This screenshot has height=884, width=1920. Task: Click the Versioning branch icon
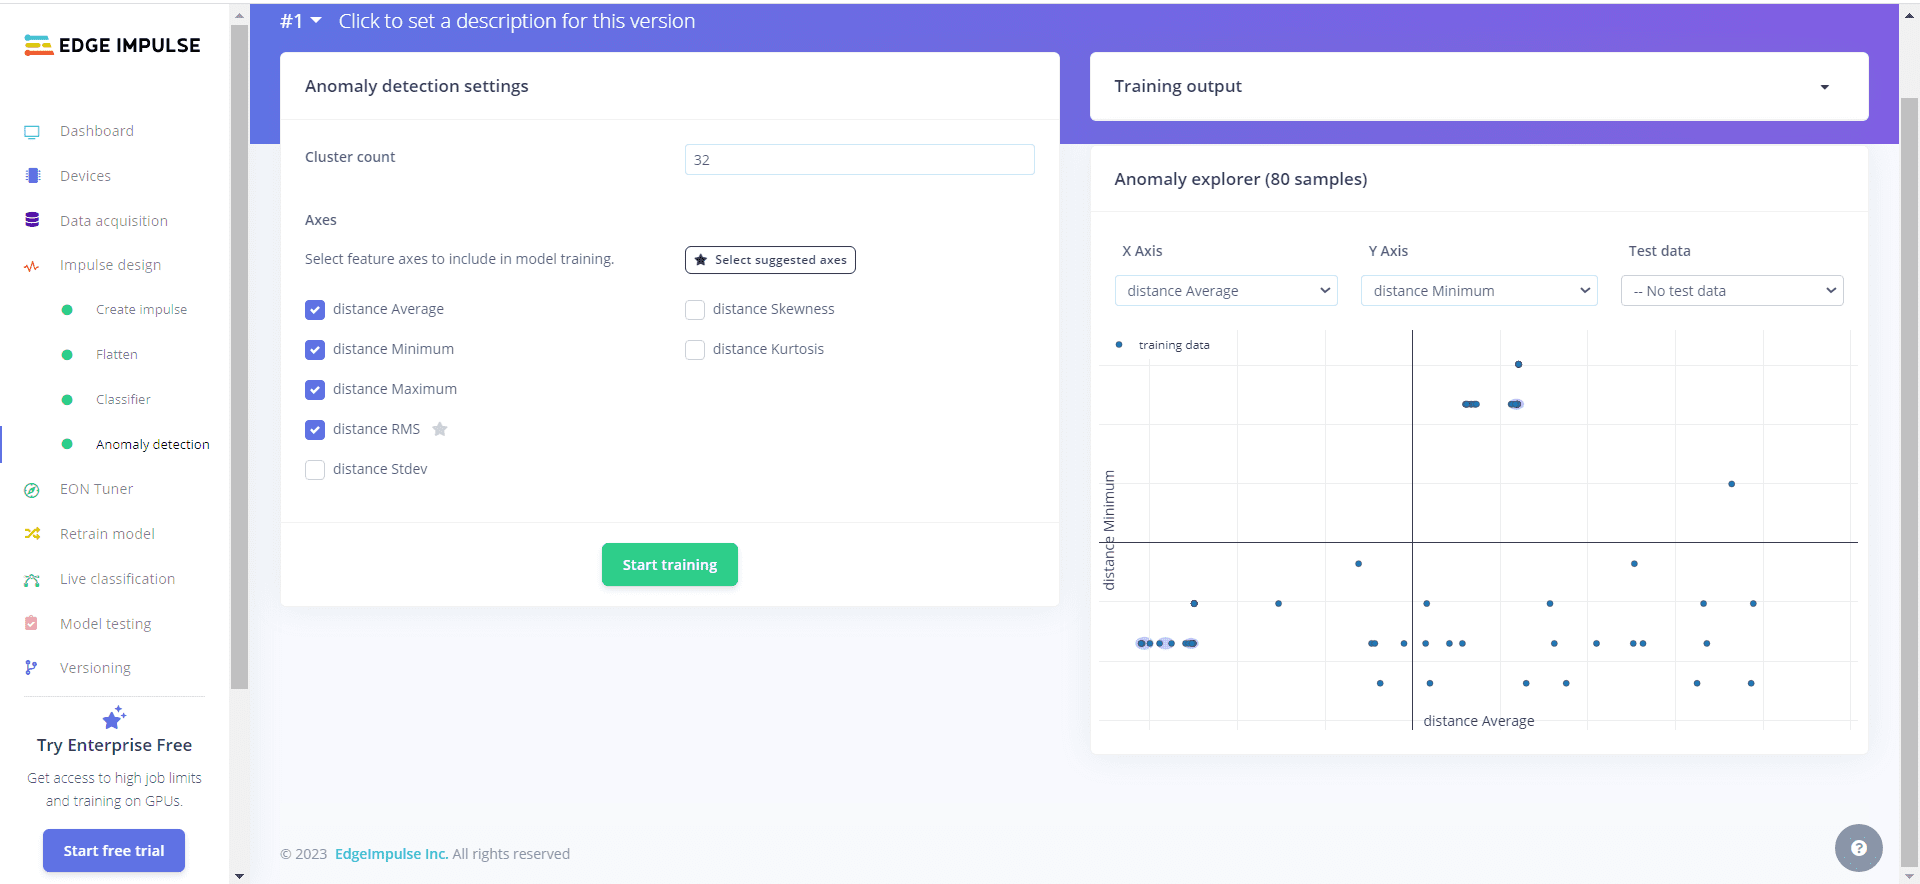point(32,668)
